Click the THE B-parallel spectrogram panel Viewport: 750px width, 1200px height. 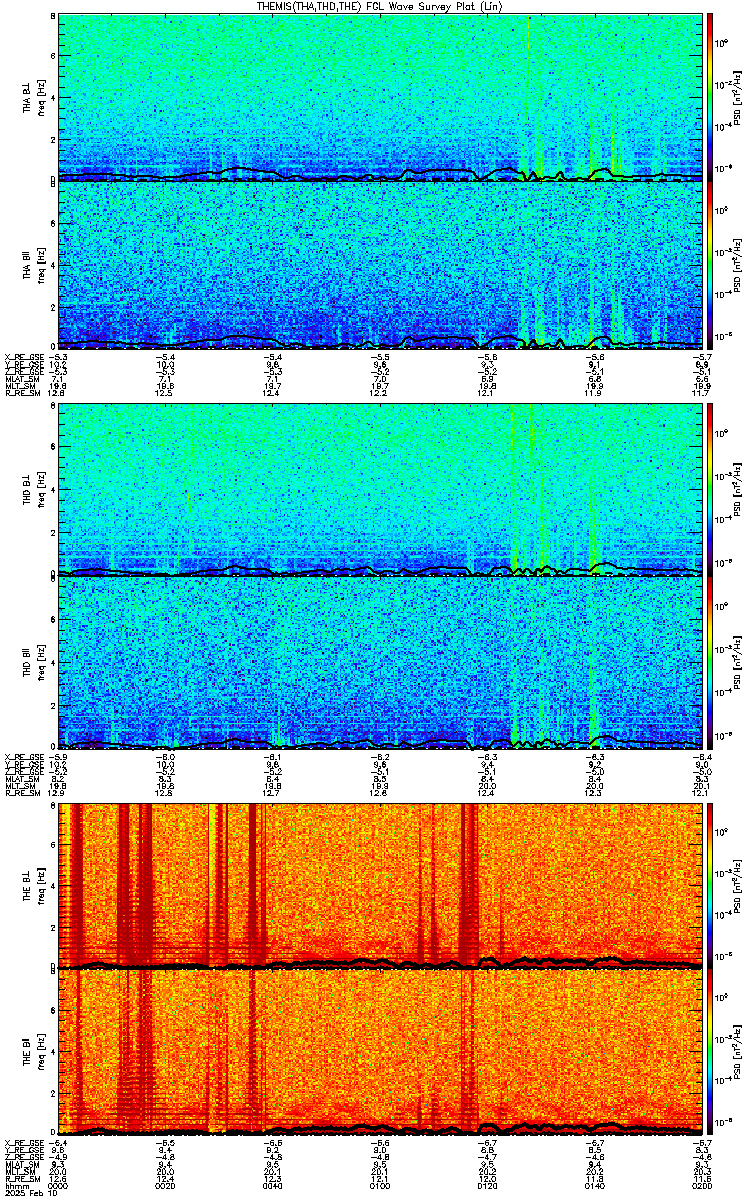click(x=378, y=1054)
